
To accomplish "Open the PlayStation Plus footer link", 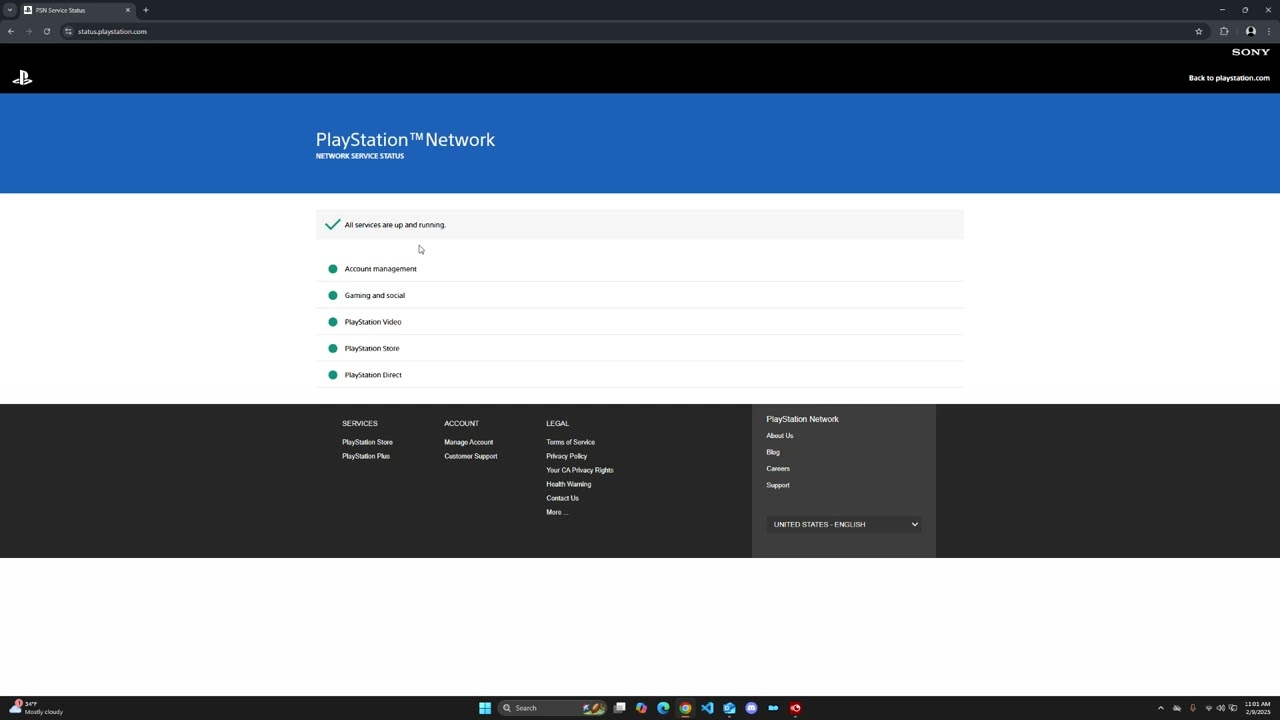I will click(x=366, y=456).
